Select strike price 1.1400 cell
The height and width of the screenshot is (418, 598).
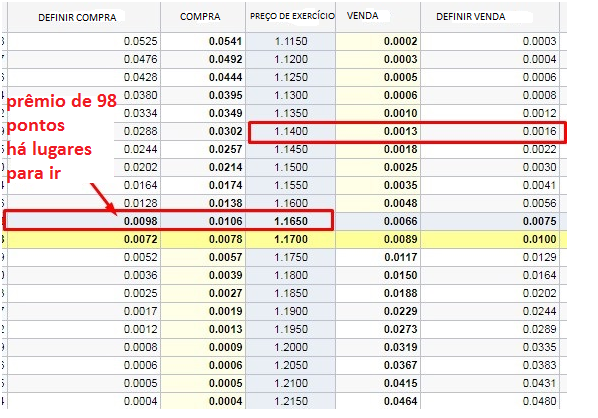click(291, 131)
